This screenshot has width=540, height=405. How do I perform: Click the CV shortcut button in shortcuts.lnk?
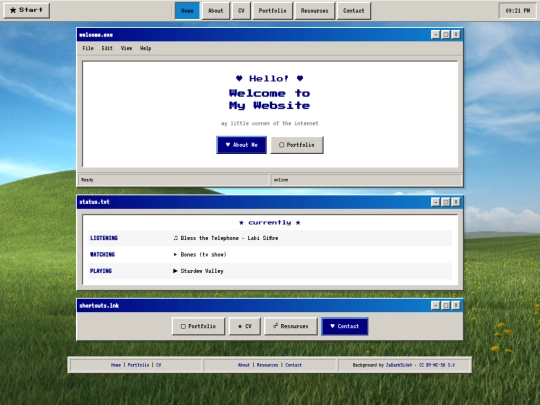pyautogui.click(x=245, y=326)
